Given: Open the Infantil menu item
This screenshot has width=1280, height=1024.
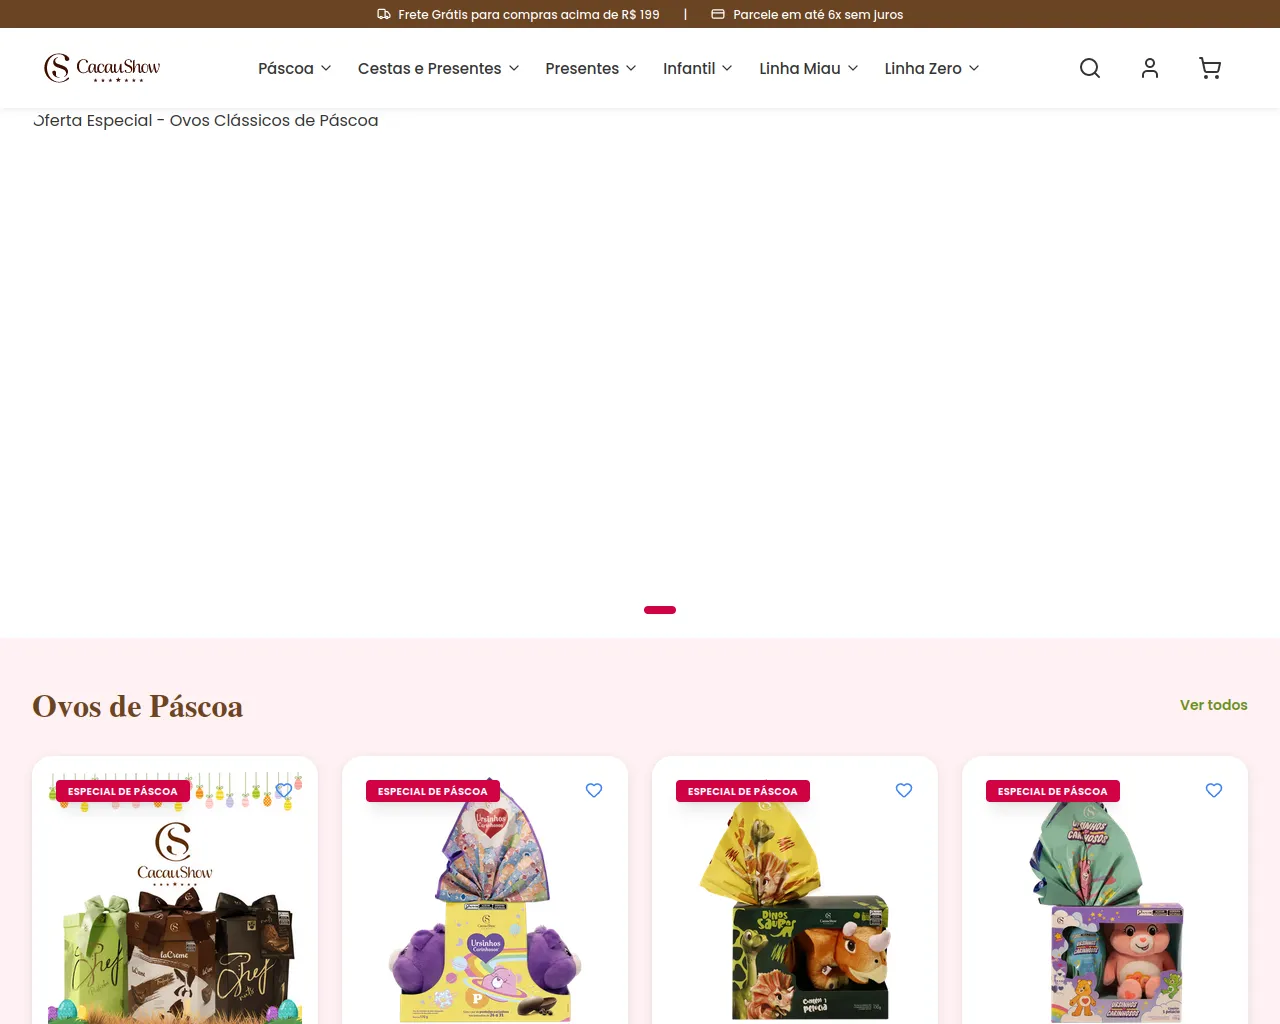Looking at the screenshot, I should (x=689, y=68).
